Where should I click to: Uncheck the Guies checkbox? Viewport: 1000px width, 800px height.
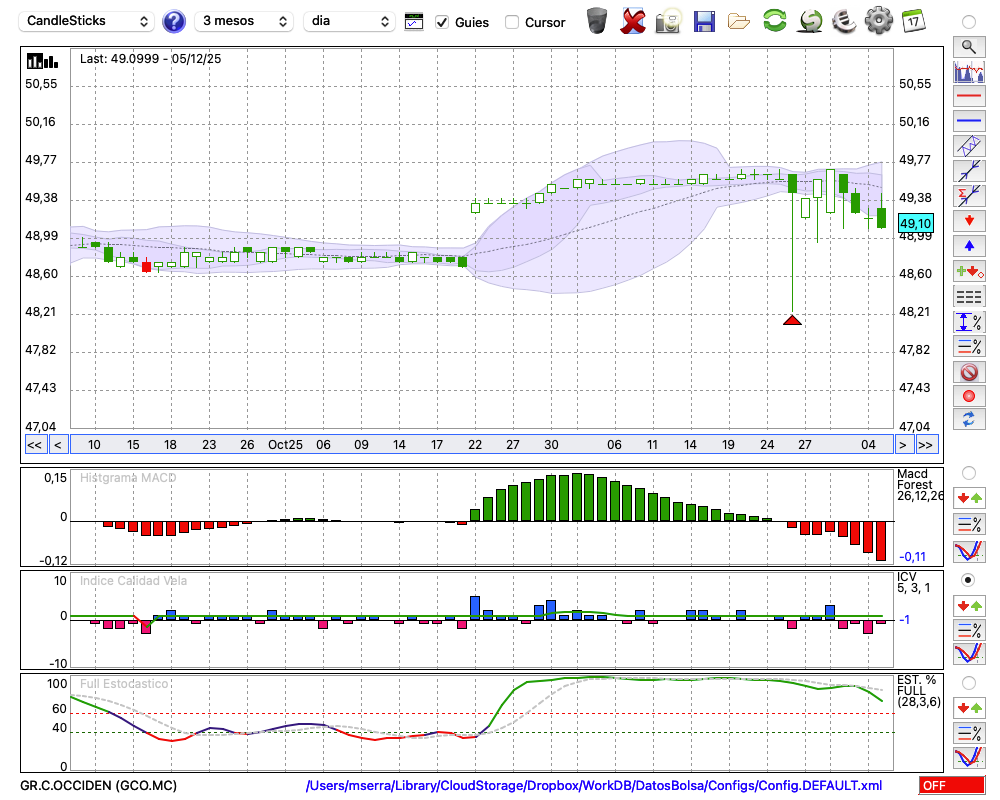pyautogui.click(x=442, y=22)
